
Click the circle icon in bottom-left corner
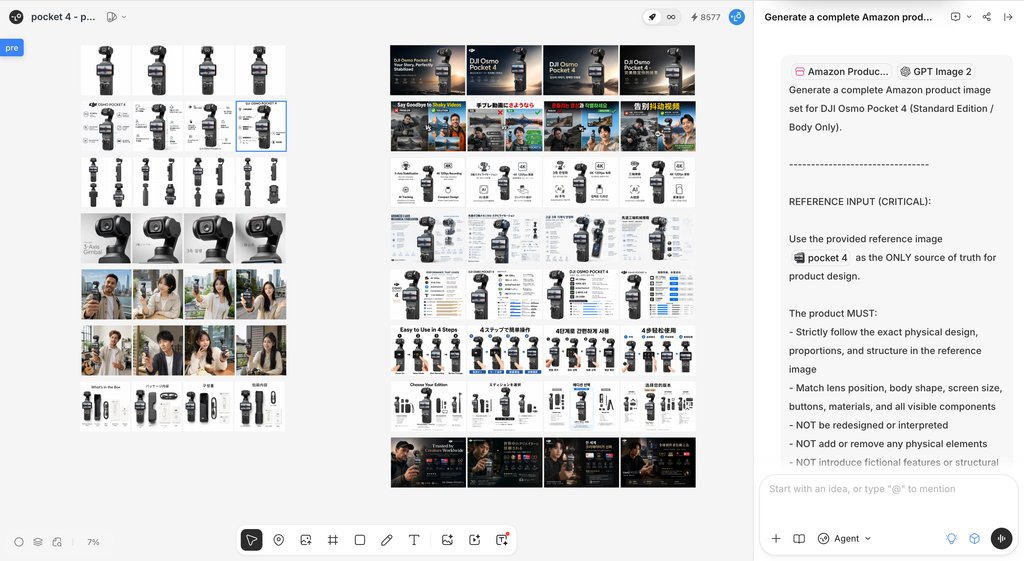(x=19, y=542)
